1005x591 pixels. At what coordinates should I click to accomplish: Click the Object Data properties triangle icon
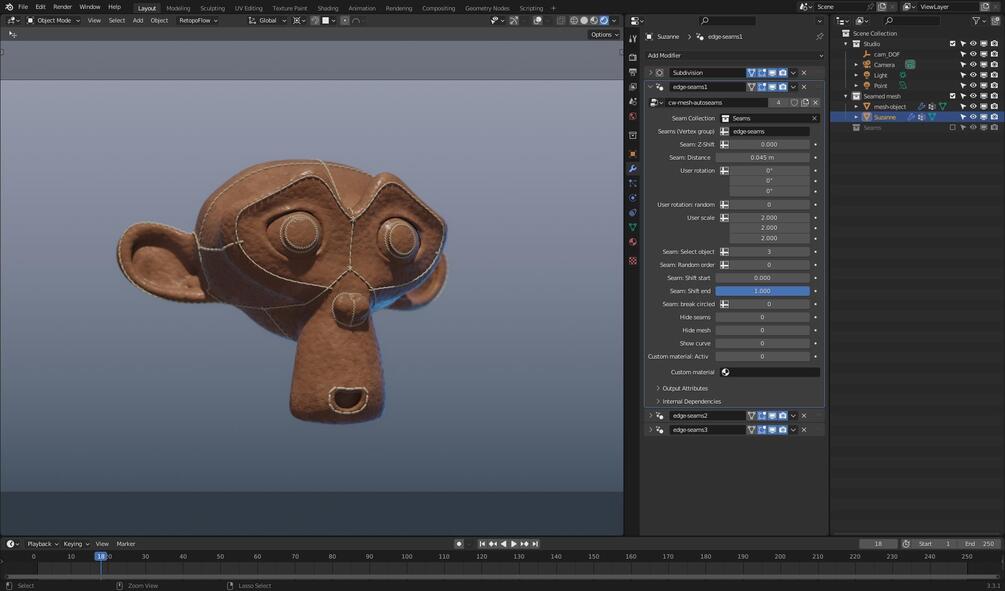632,227
